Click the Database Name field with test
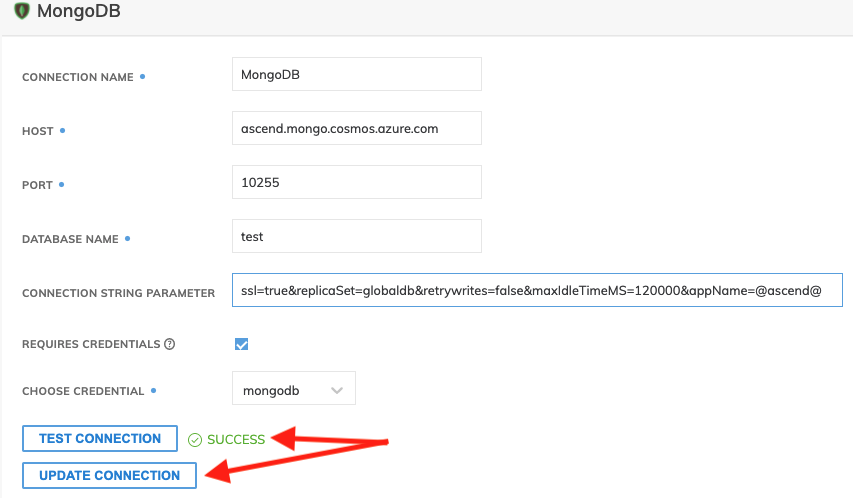 point(357,236)
